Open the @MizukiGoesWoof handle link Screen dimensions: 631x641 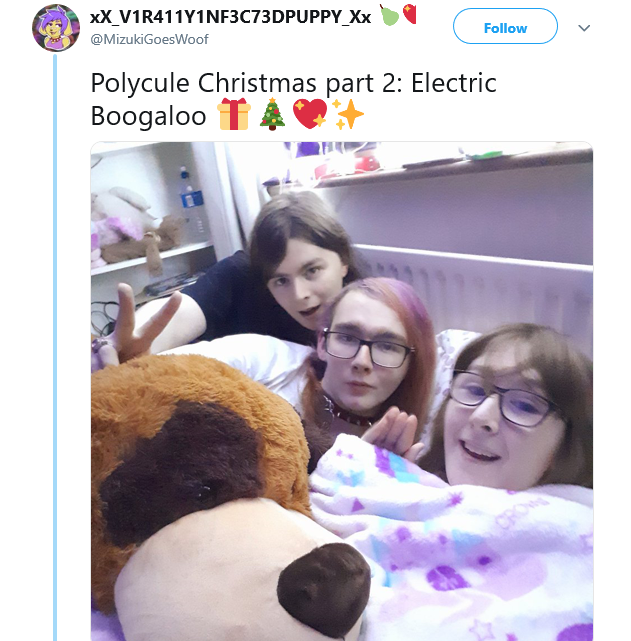coord(149,39)
